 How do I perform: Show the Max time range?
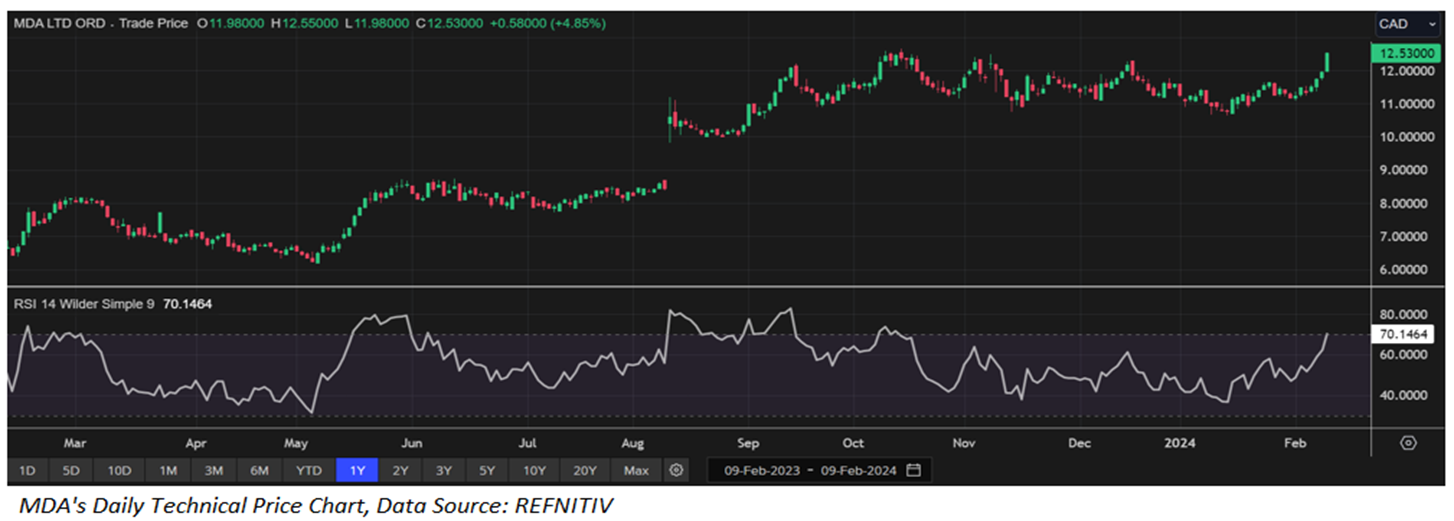point(635,470)
